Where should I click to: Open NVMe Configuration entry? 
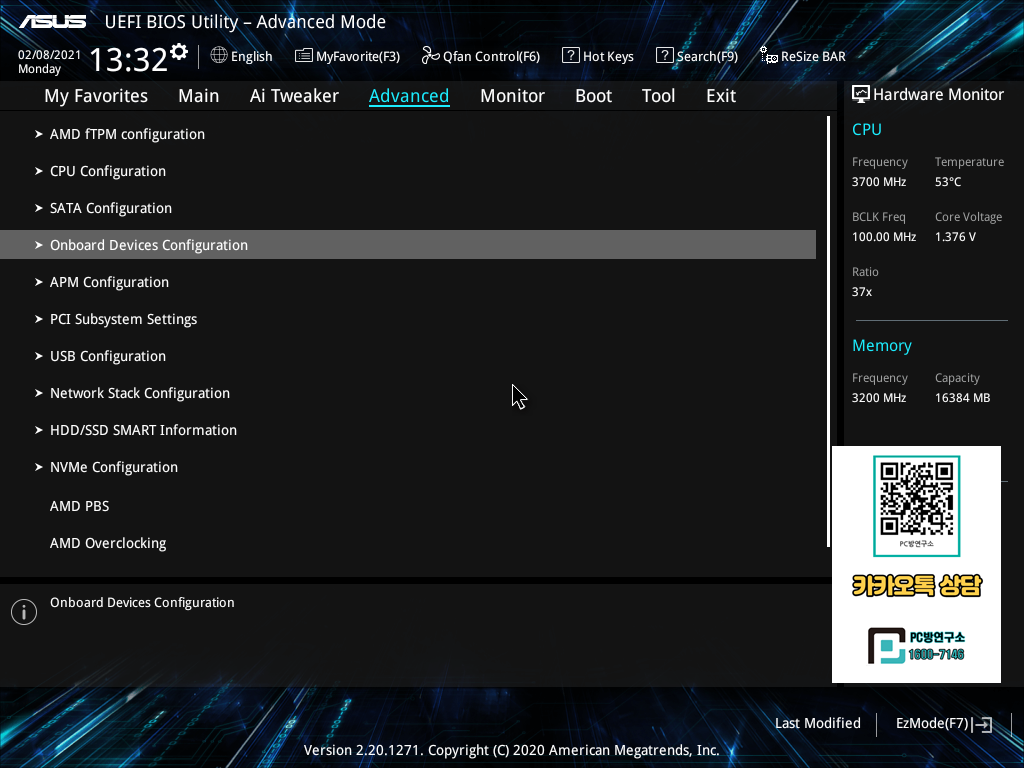pyautogui.click(x=114, y=468)
